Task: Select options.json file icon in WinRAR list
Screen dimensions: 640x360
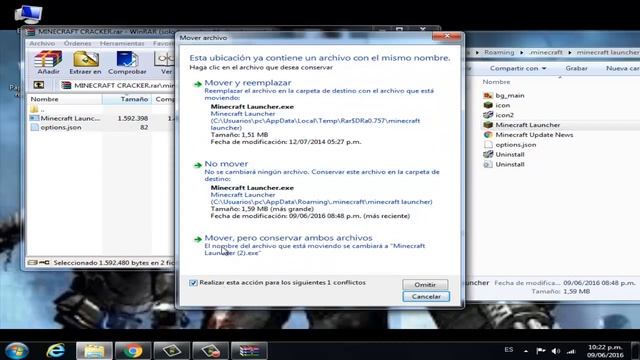Action: (34, 127)
